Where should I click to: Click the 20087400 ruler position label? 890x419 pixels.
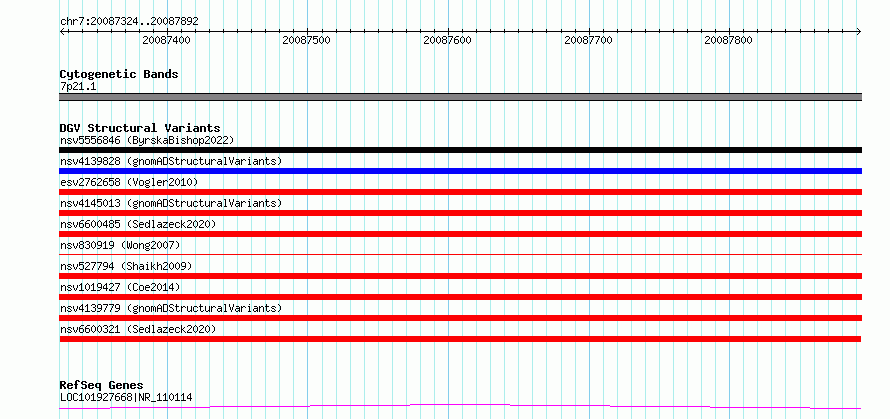tap(166, 40)
